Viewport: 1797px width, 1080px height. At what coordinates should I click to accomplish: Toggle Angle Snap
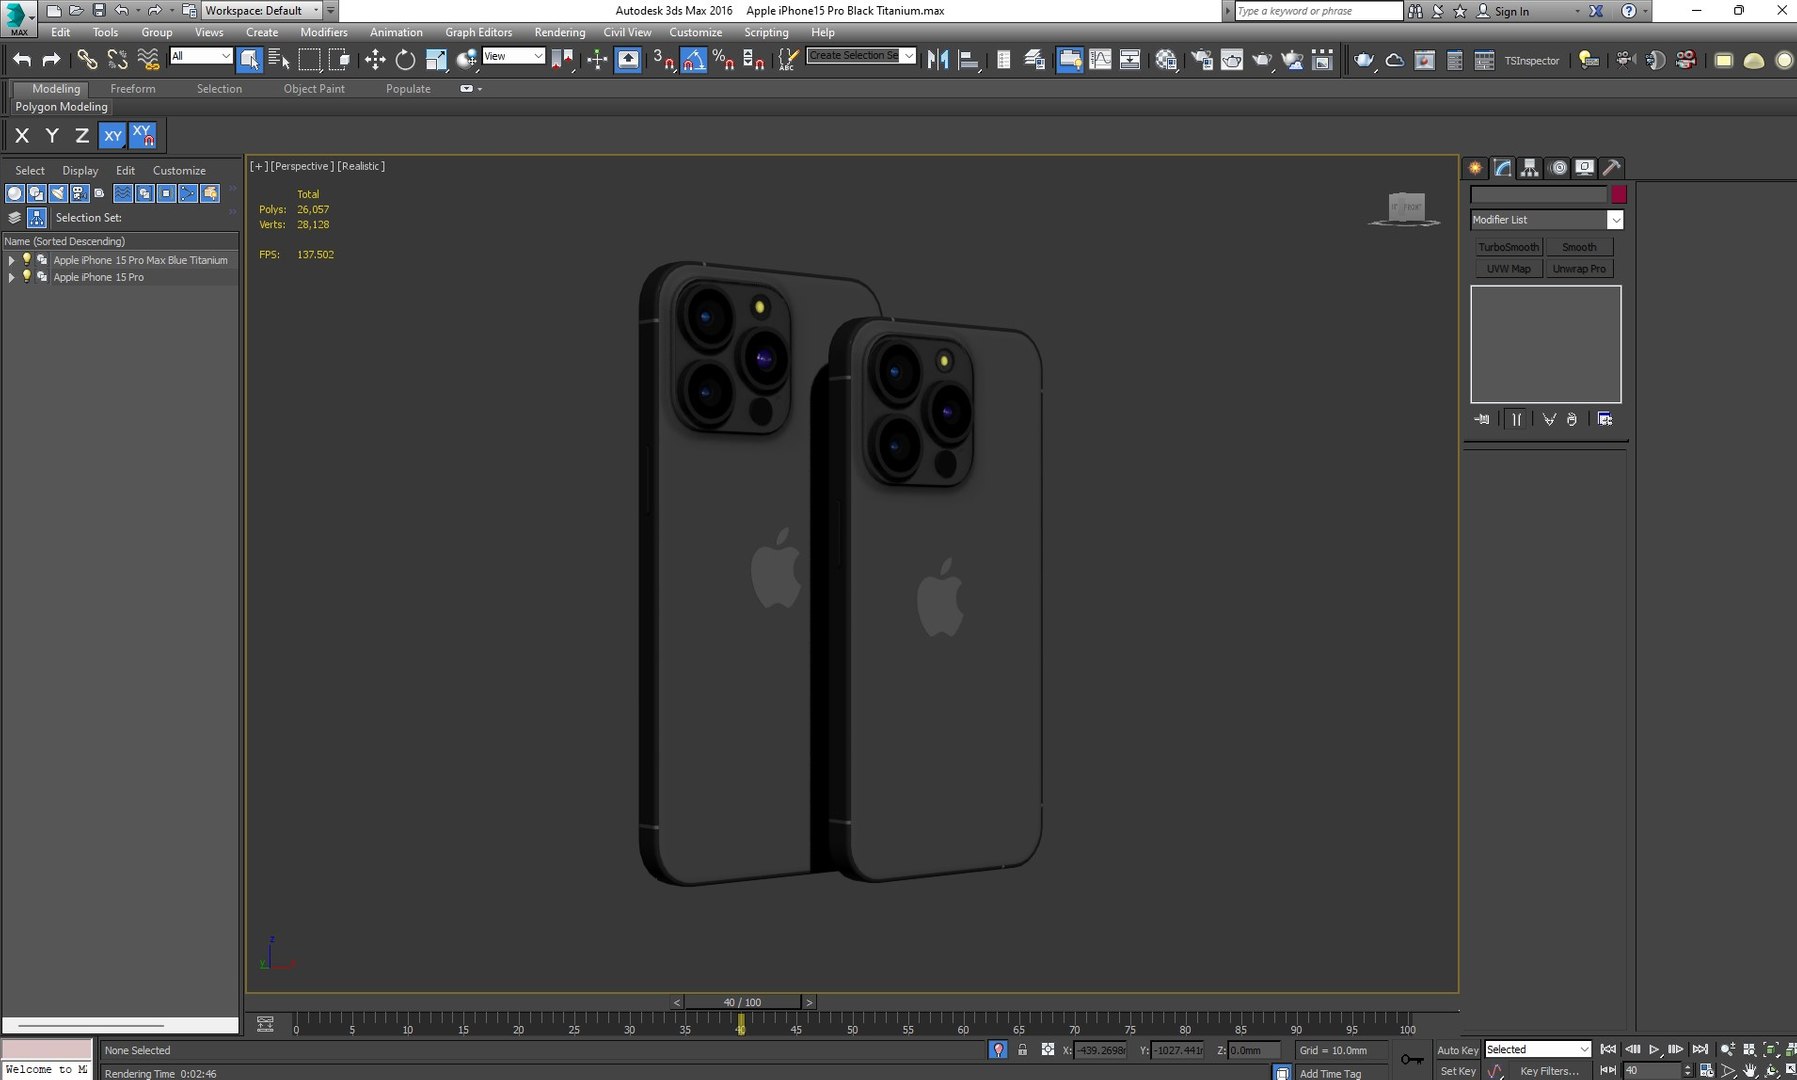694,60
